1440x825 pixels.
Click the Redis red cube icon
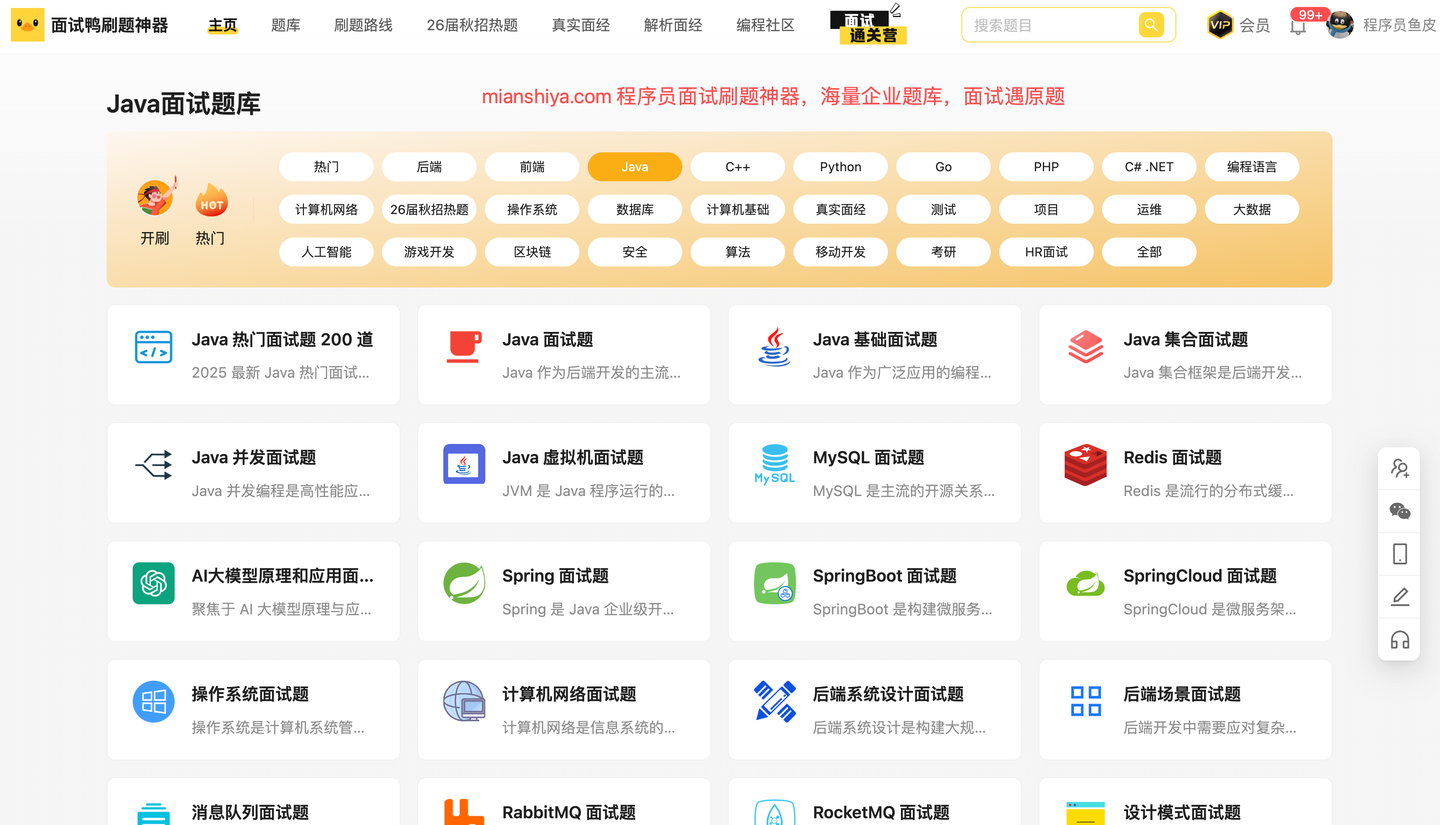[x=1085, y=465]
